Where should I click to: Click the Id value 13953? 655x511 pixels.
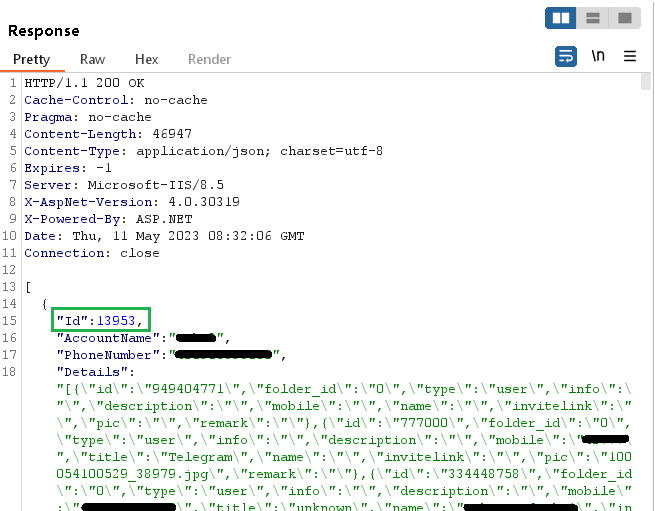[x=116, y=321]
